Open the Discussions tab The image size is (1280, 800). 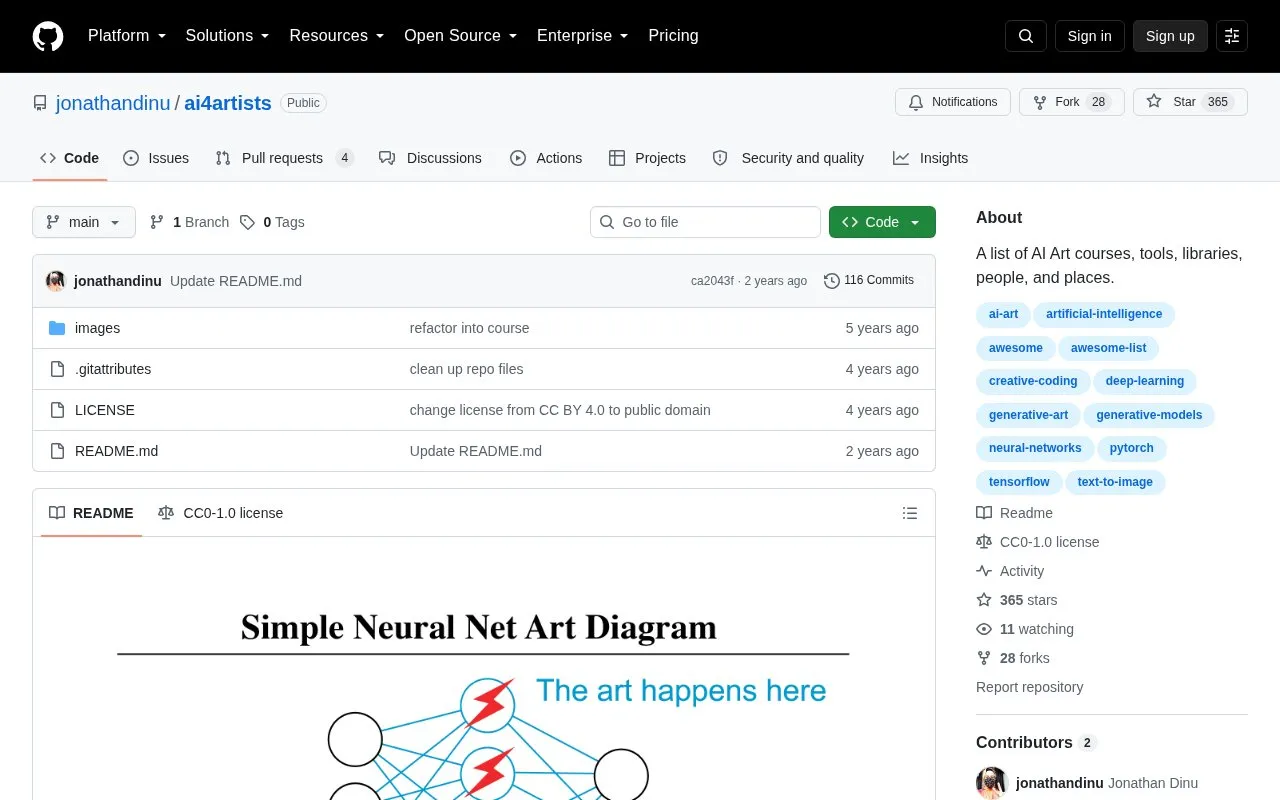(x=430, y=158)
